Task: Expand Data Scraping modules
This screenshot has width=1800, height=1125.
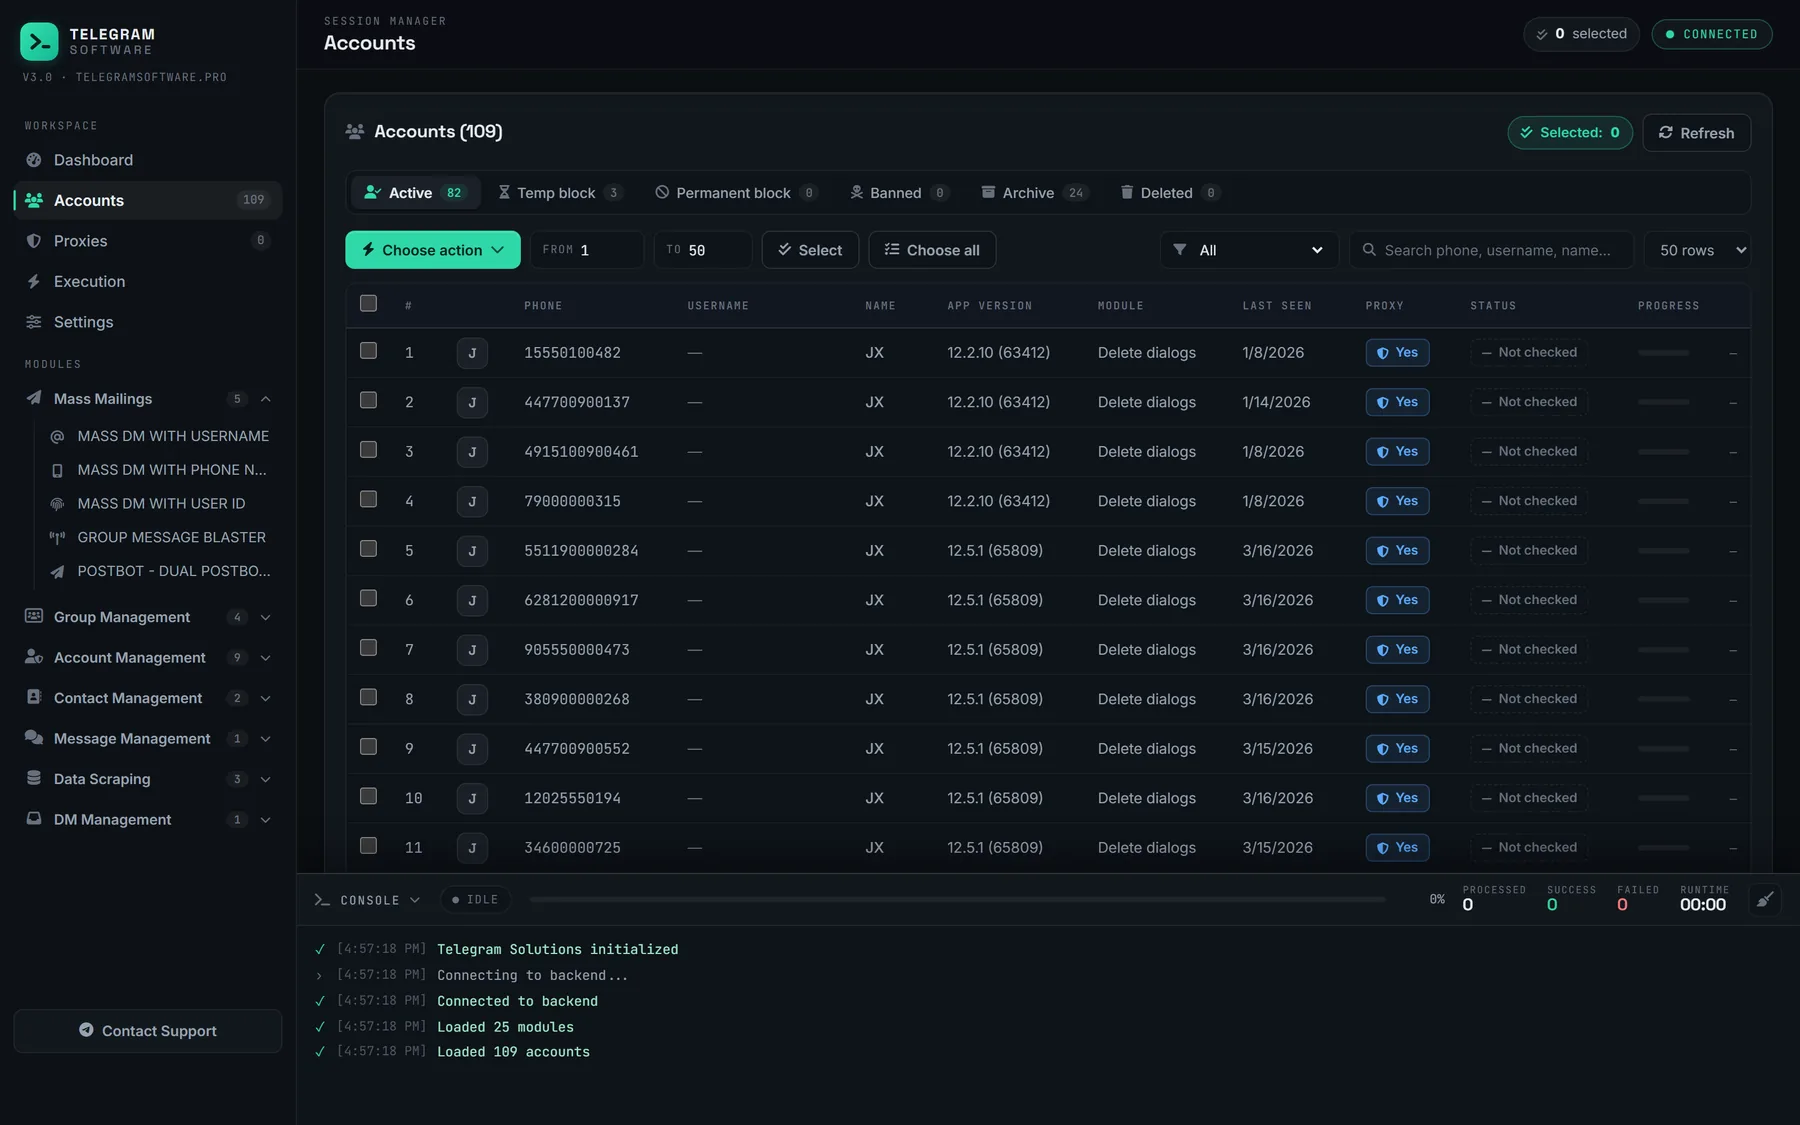Action: 148,779
